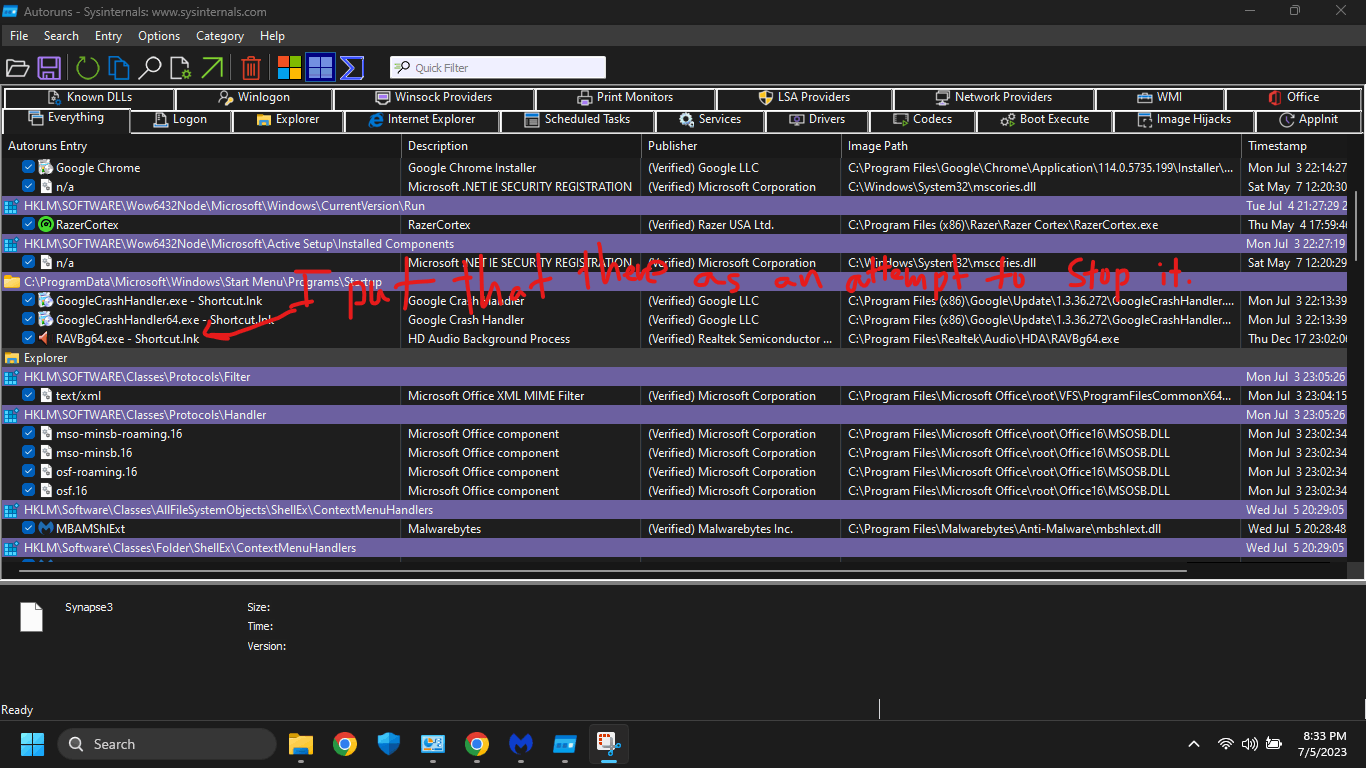Disable RAVBg64.exe - Shortcut.lnk checkbox
Screen dimensions: 1366x768
(29, 339)
